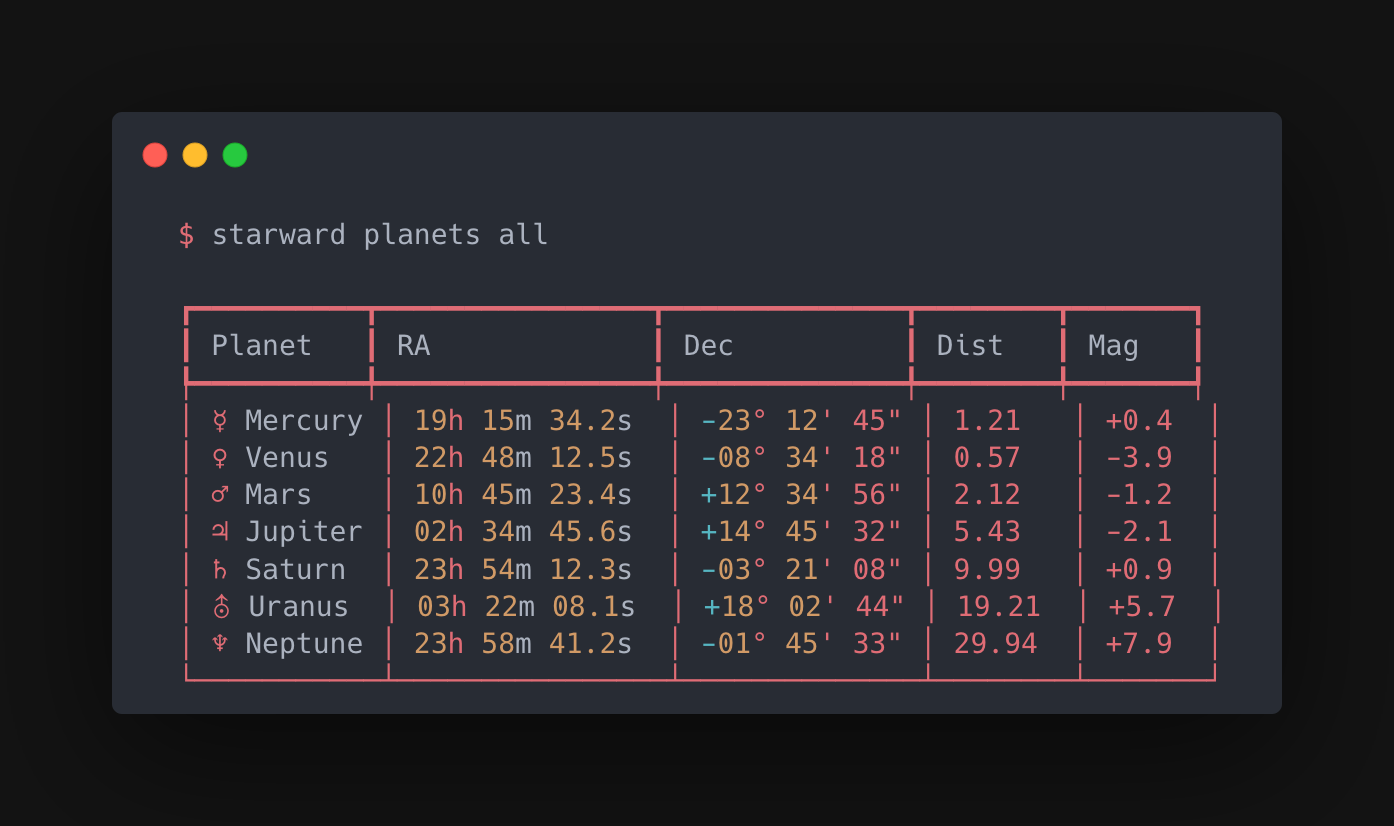Click the red close traffic light

coord(156,155)
